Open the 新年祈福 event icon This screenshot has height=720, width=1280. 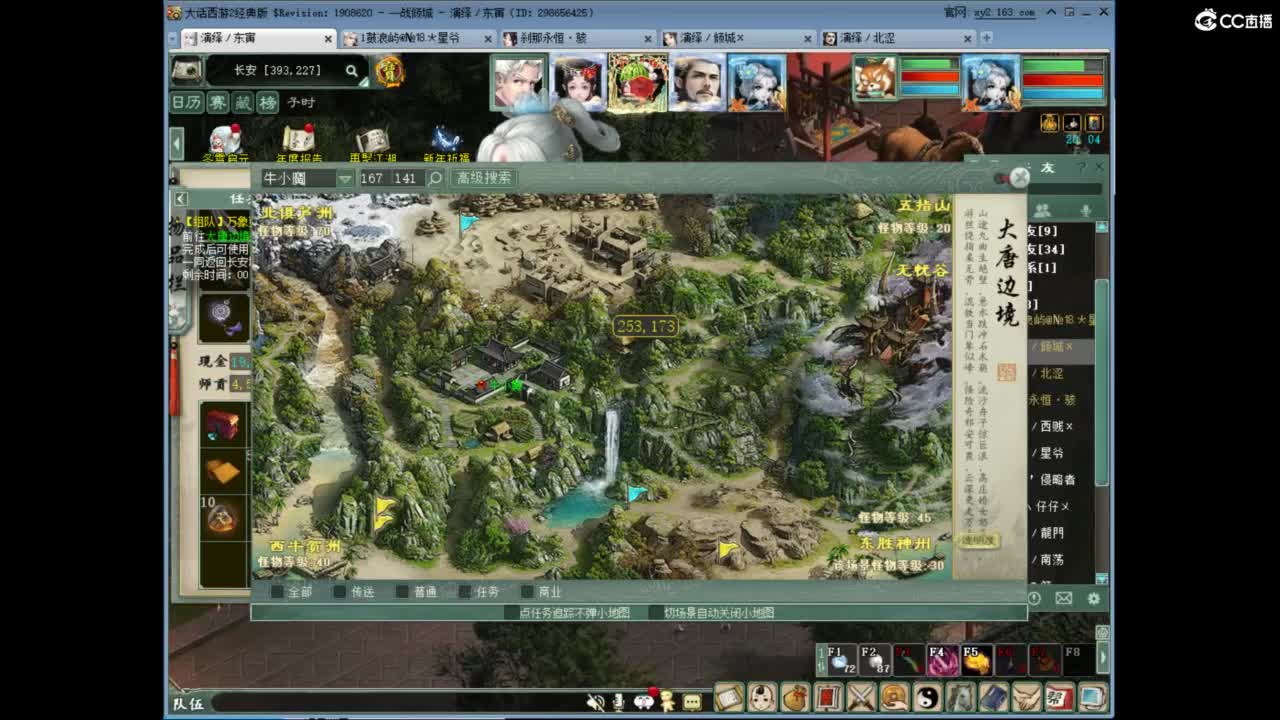tap(446, 143)
